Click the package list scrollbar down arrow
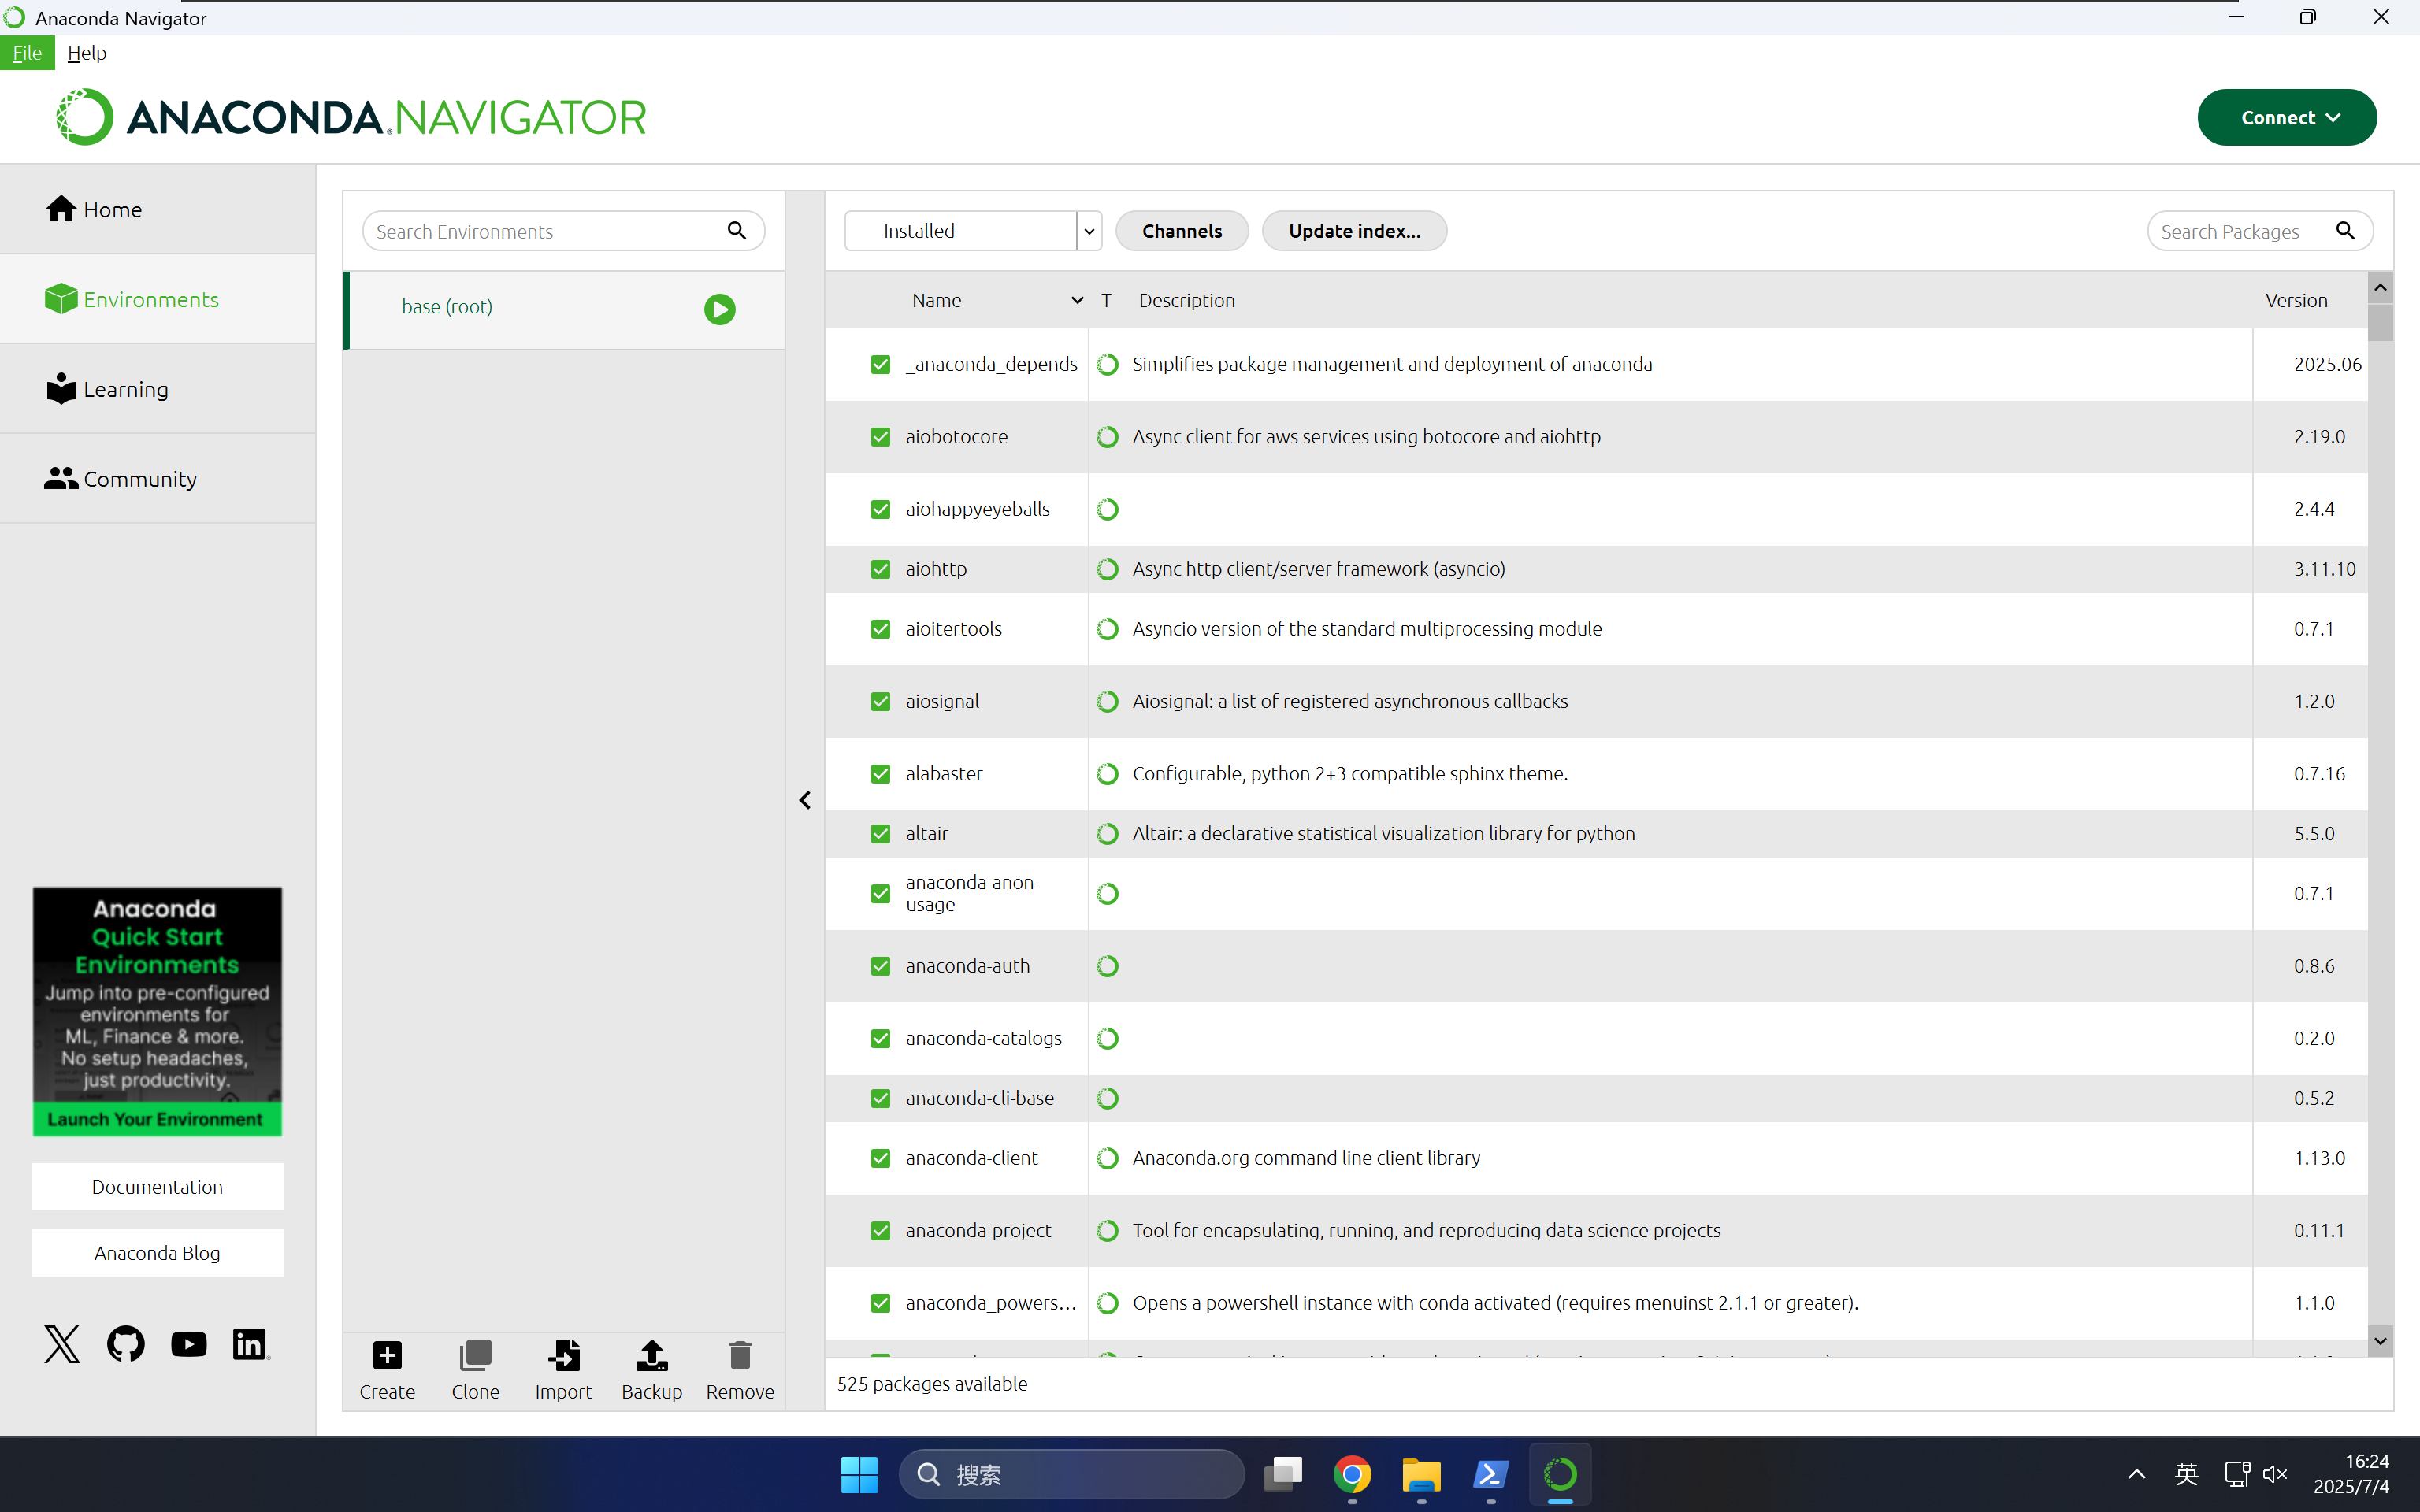2420x1512 pixels. tap(2380, 1341)
